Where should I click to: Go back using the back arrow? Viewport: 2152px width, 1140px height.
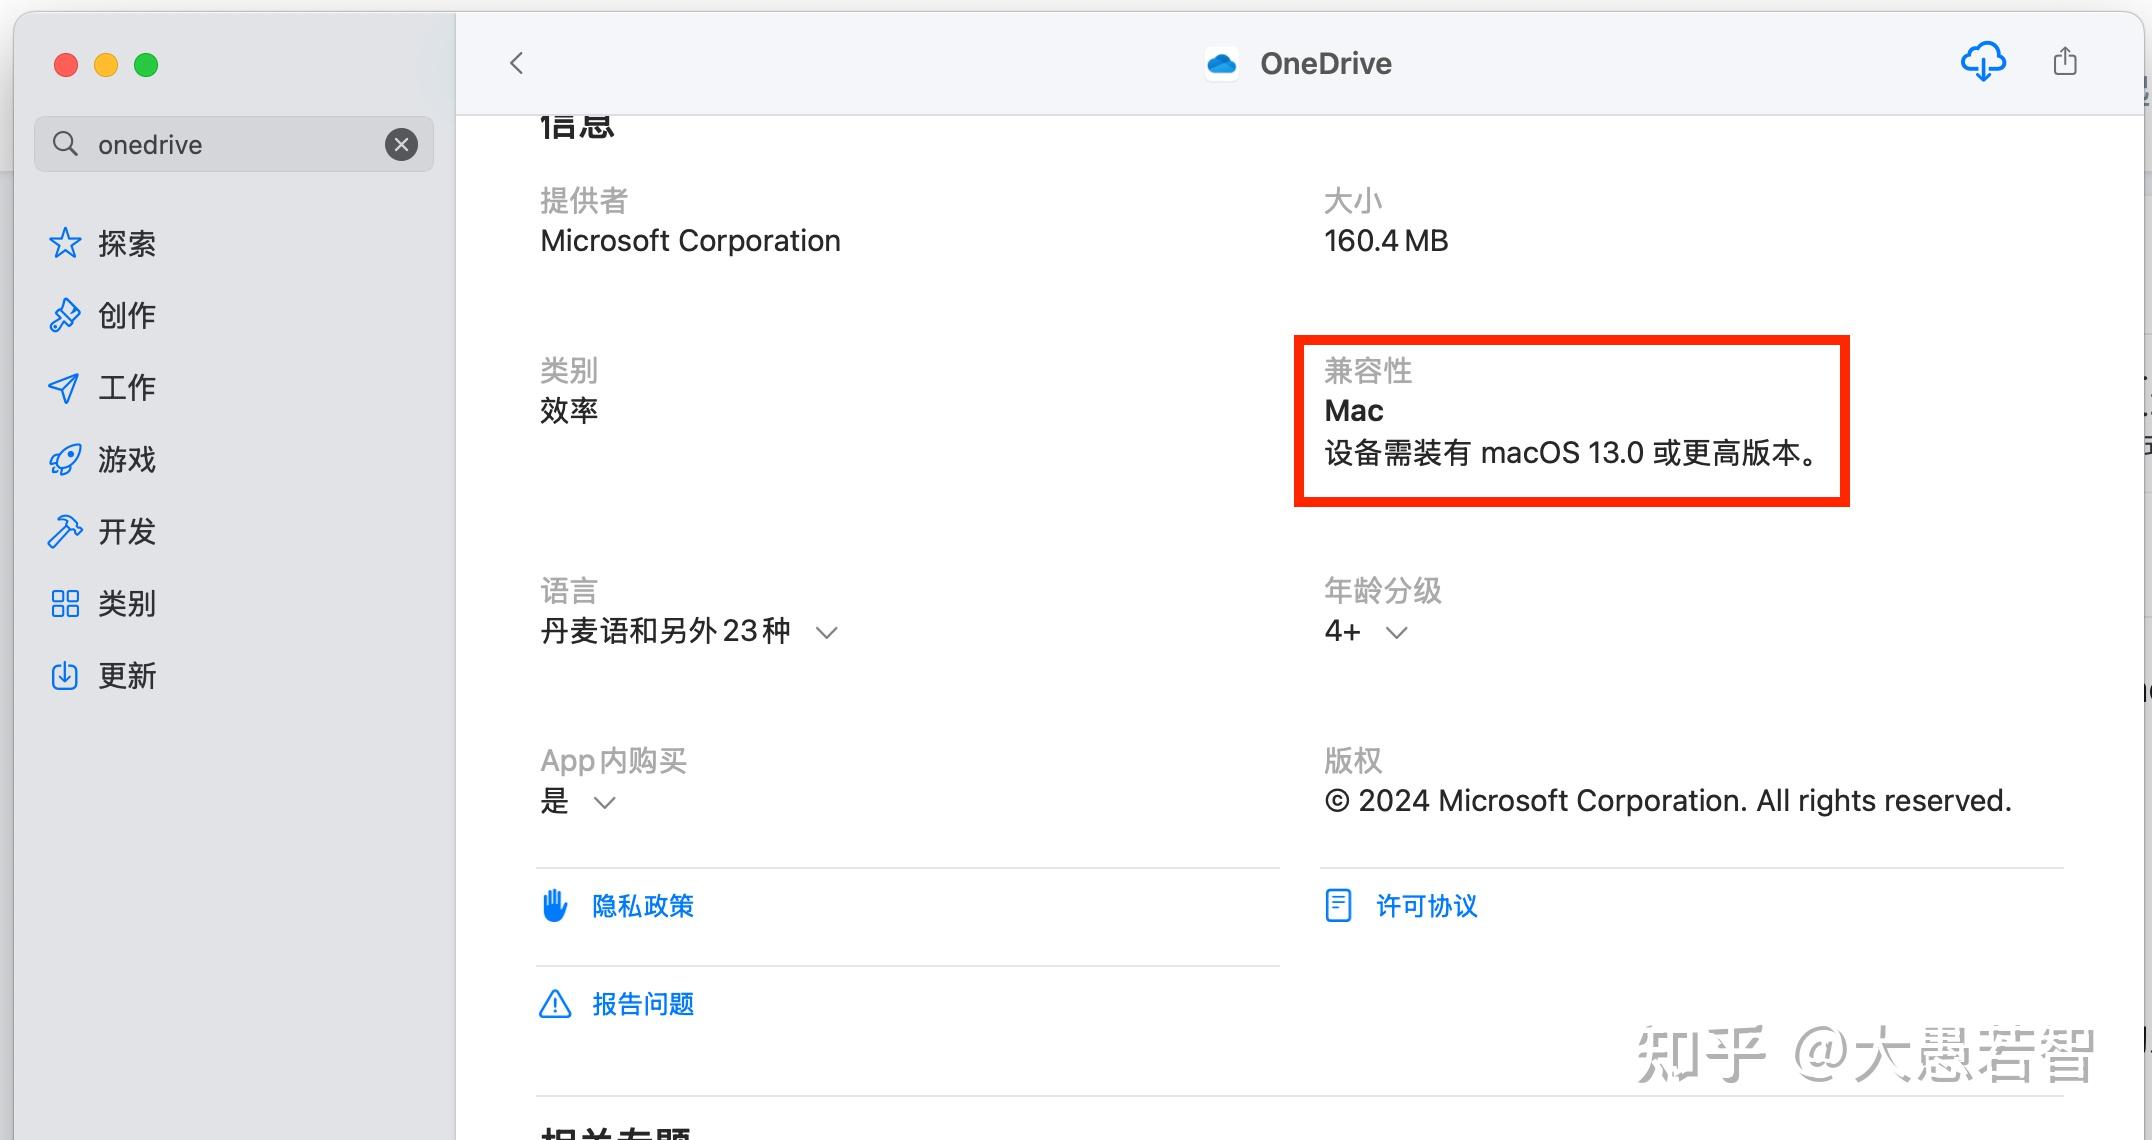(x=516, y=62)
